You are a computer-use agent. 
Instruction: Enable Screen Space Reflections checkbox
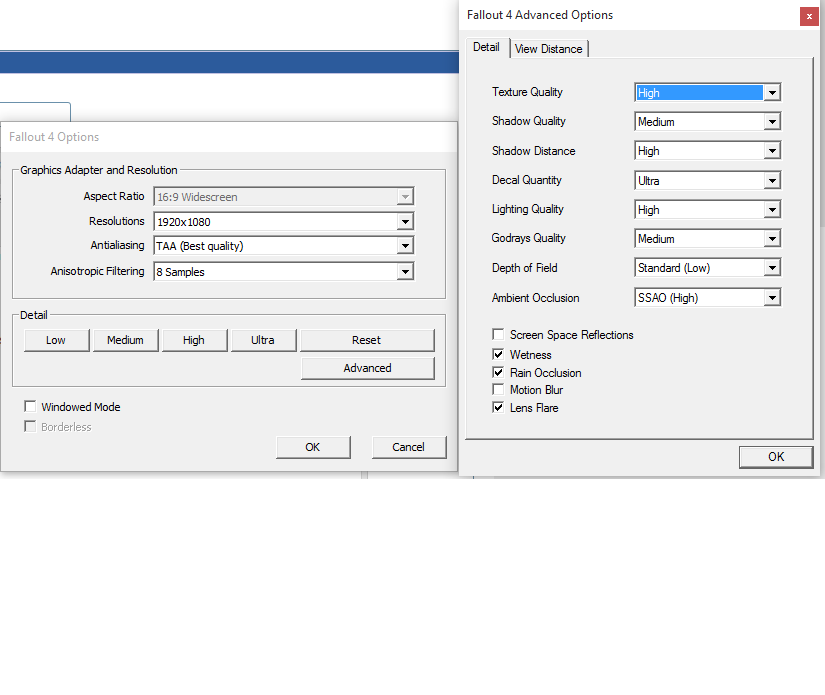tap(498, 335)
